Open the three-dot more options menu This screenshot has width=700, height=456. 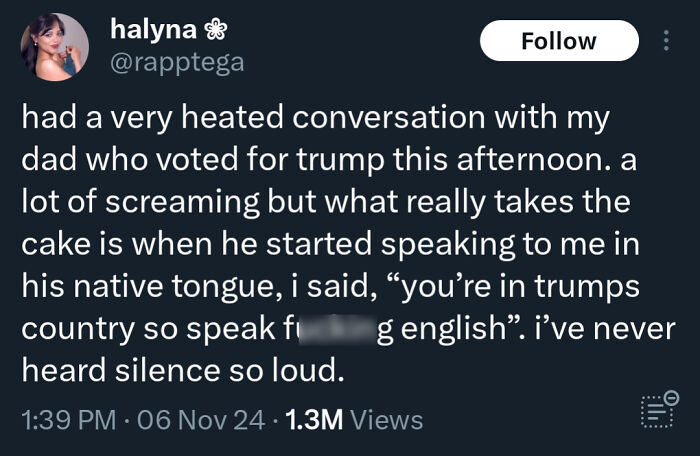(x=666, y=41)
